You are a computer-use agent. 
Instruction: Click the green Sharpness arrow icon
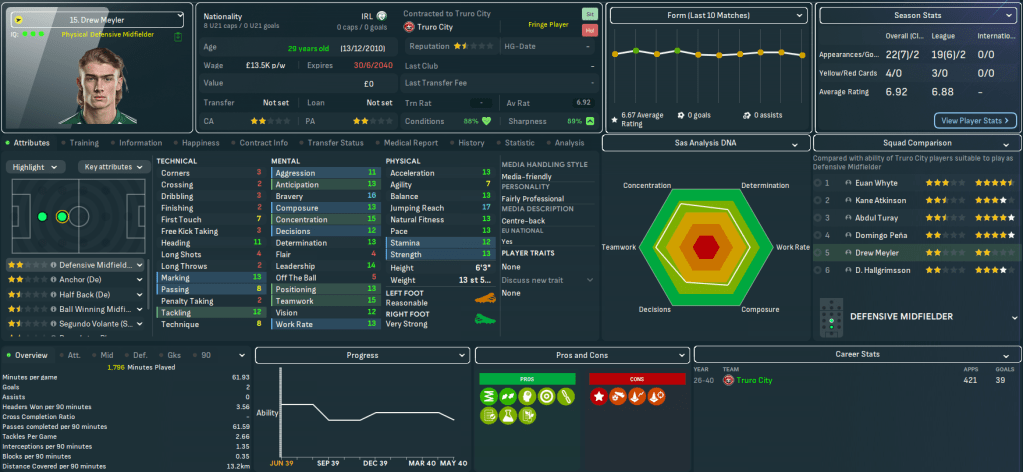coord(590,121)
